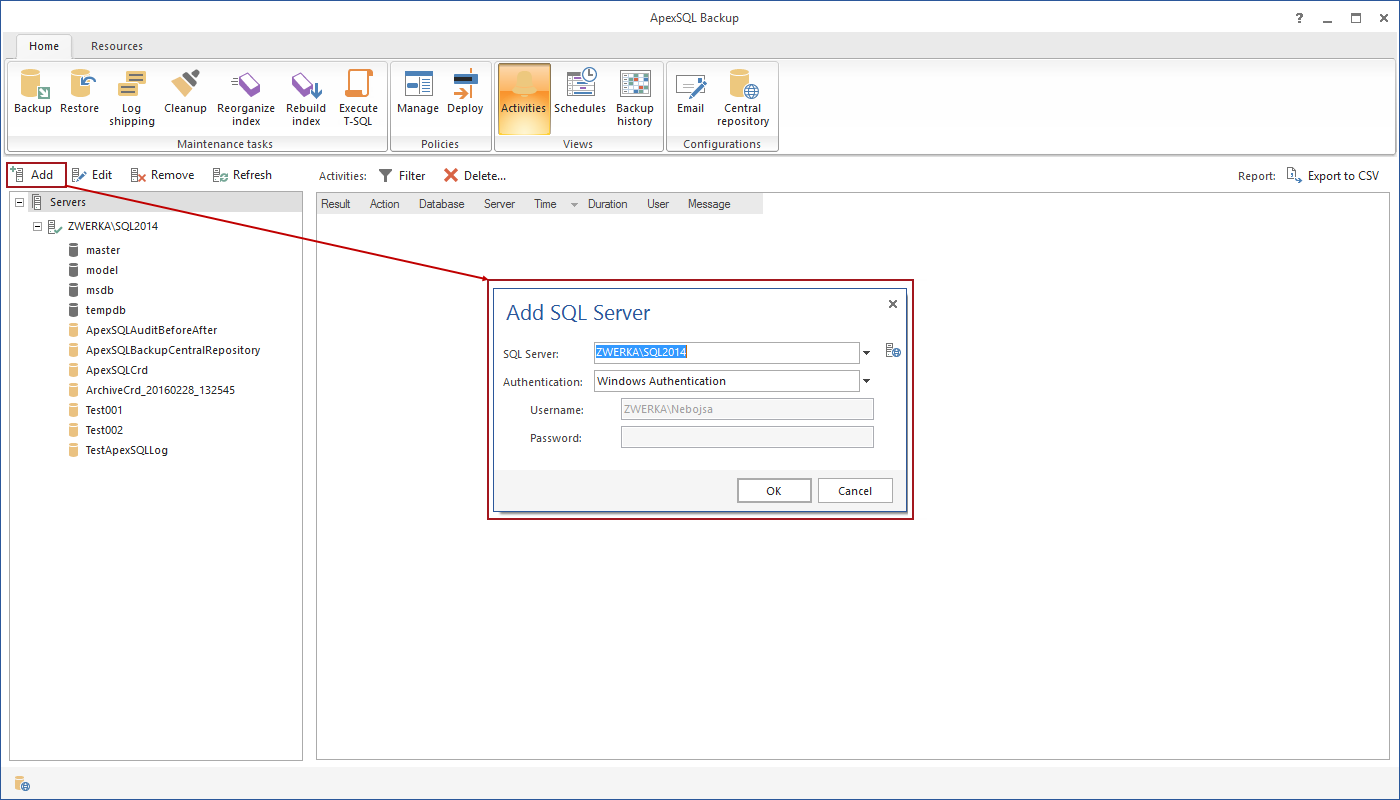Screen dimensions: 1400x800
Task: Click the repository icon in status bar
Action: 22,783
